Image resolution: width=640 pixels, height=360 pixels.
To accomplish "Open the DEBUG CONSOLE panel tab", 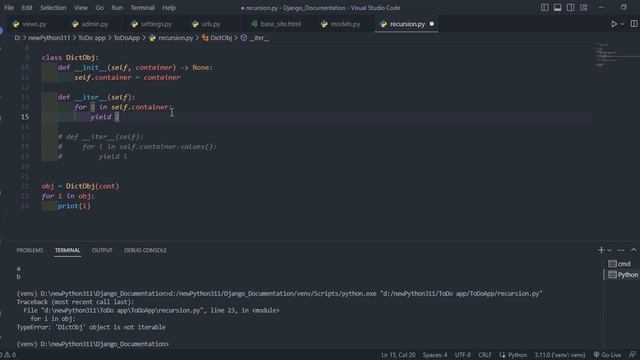I will [x=145, y=250].
